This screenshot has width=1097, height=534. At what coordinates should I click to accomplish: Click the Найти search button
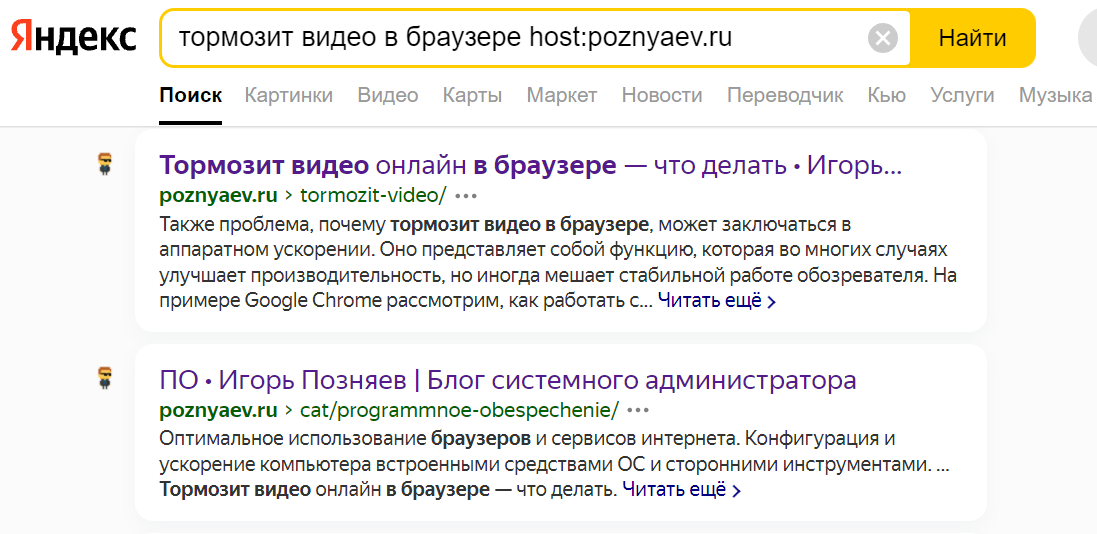(972, 38)
